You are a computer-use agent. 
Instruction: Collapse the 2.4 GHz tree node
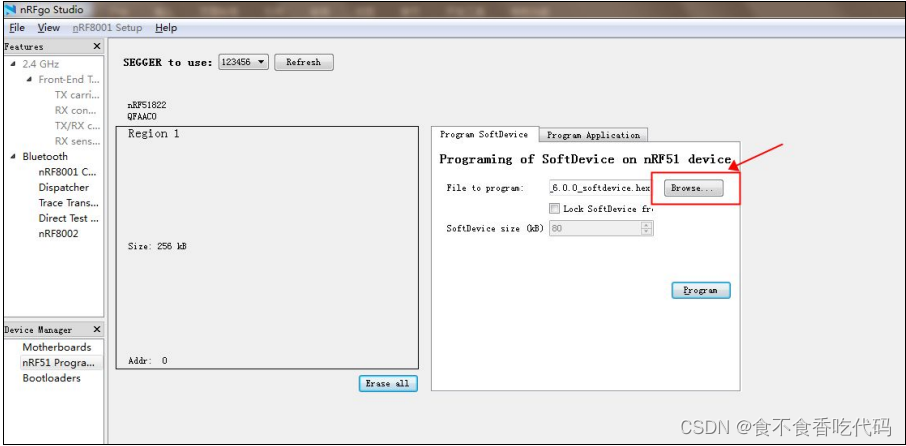[x=13, y=64]
